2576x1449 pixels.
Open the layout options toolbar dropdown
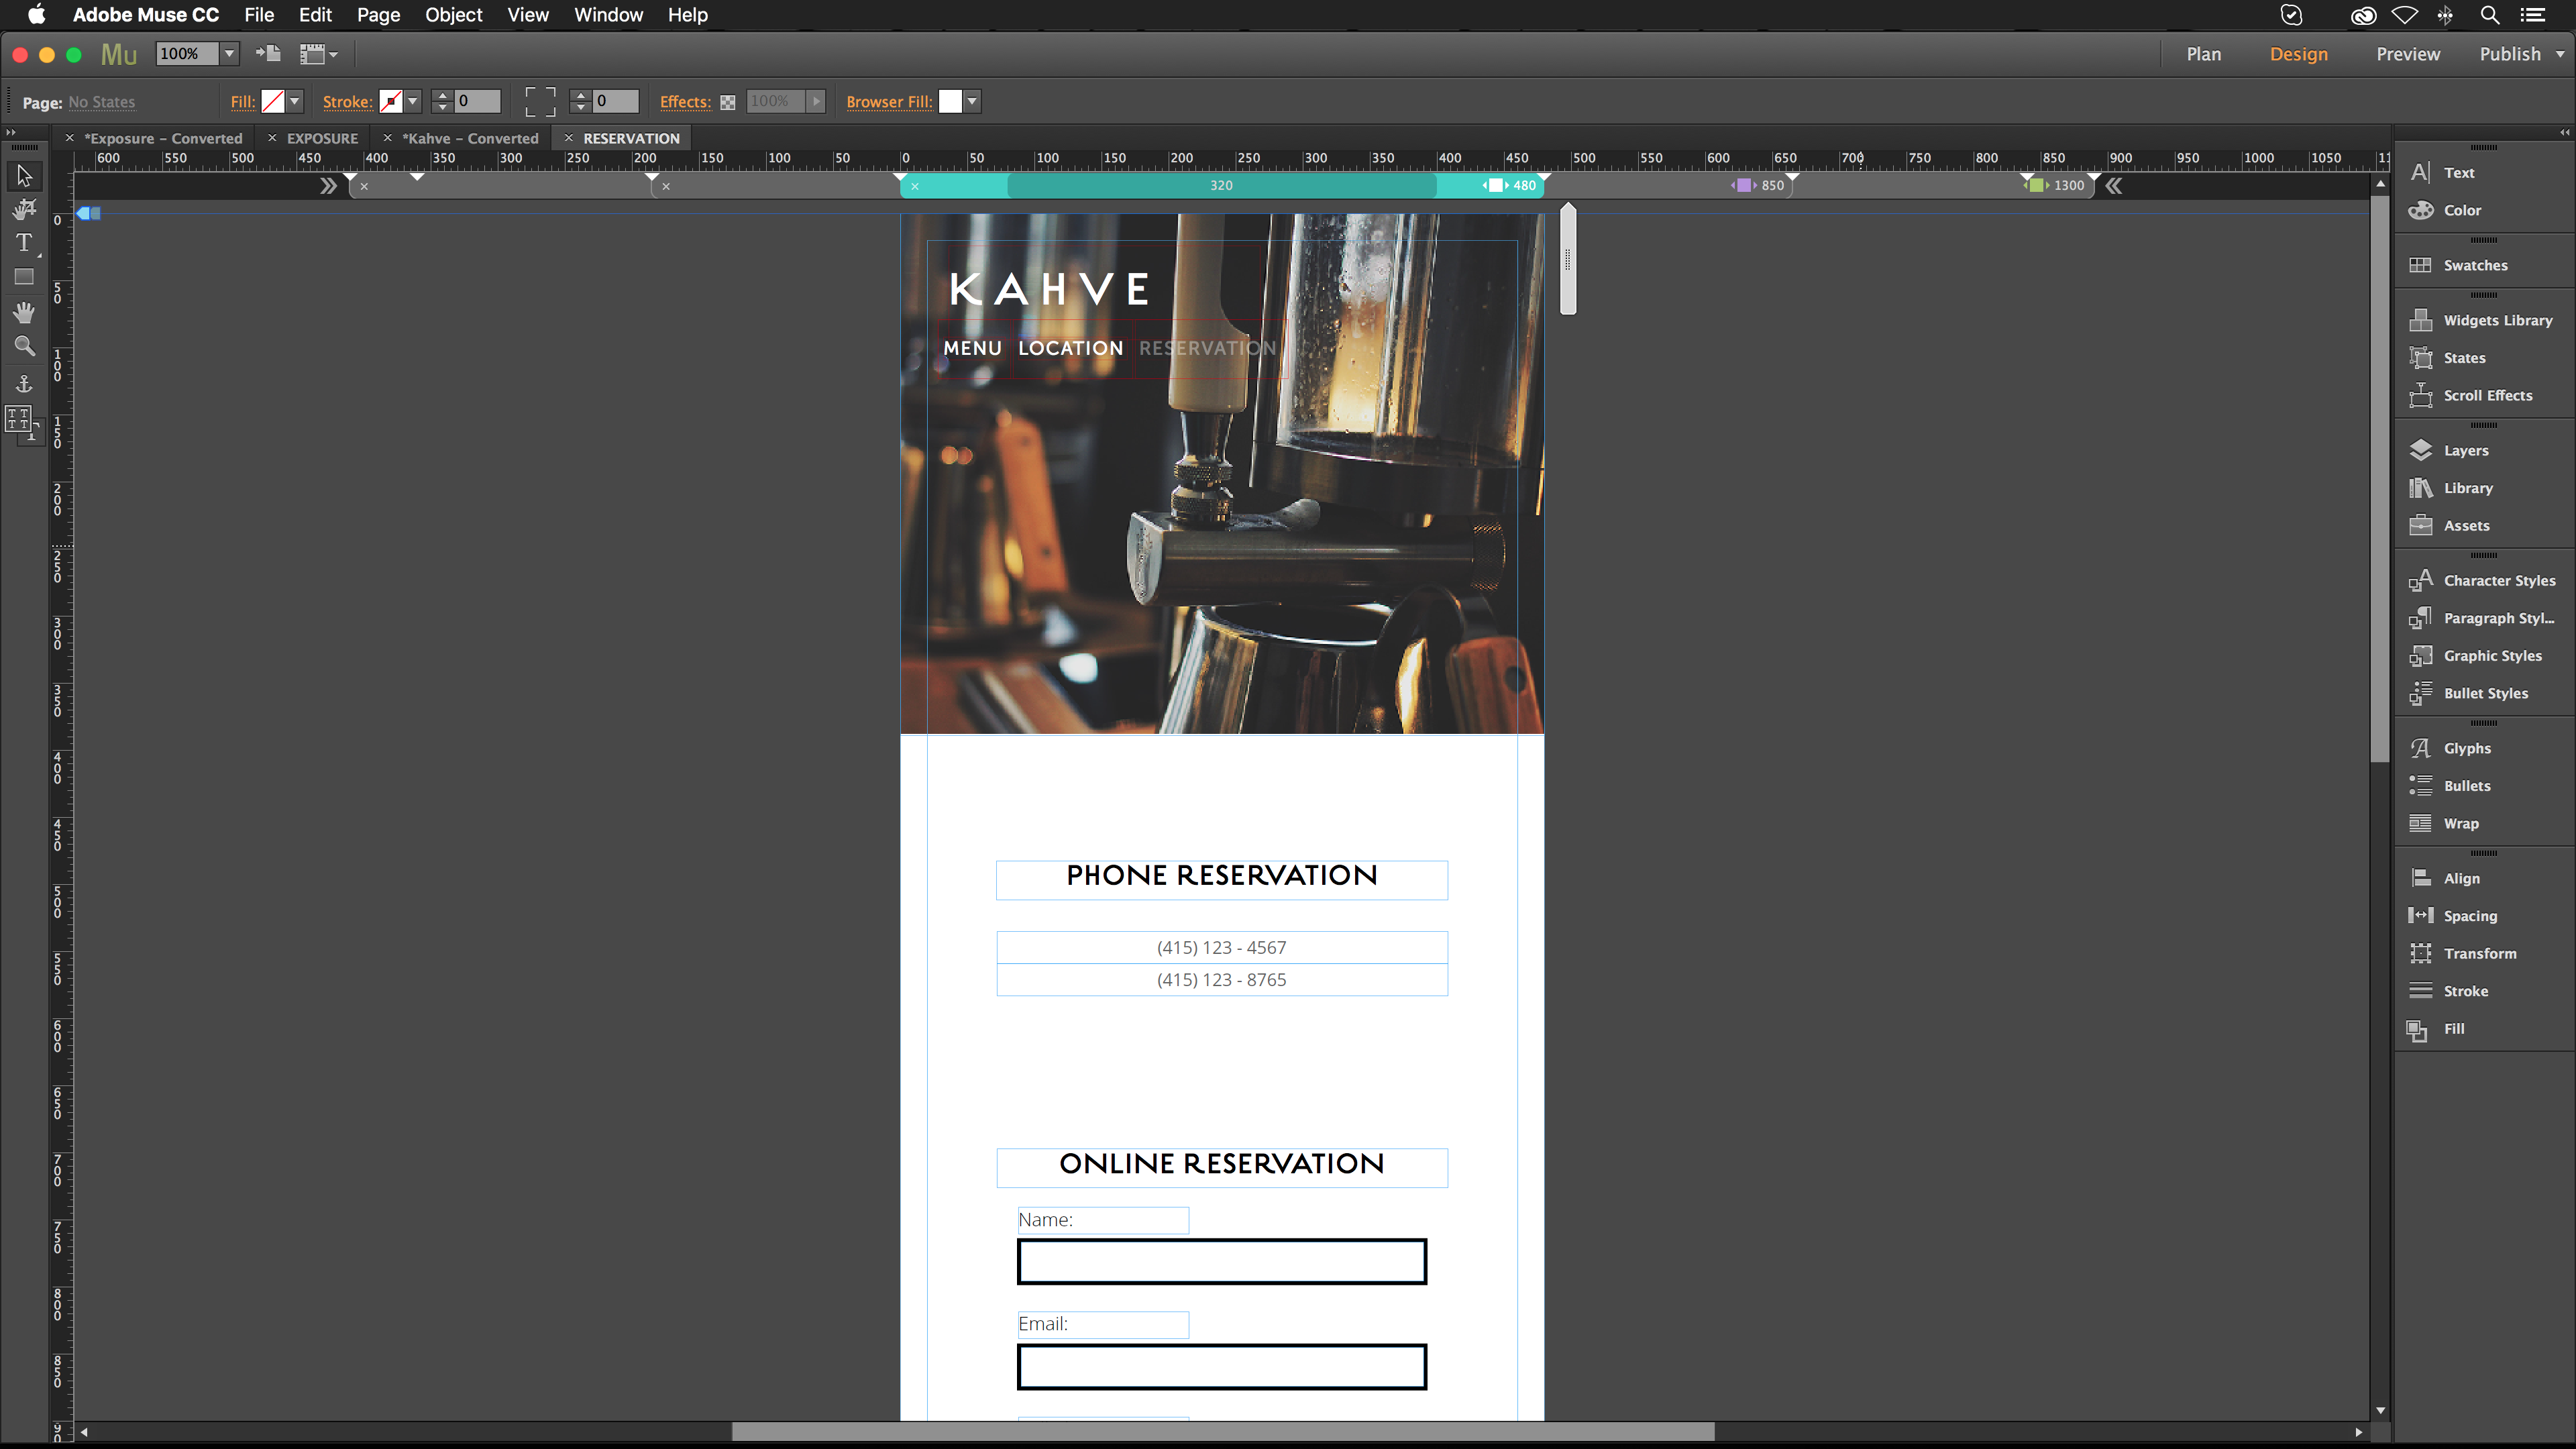pos(320,54)
